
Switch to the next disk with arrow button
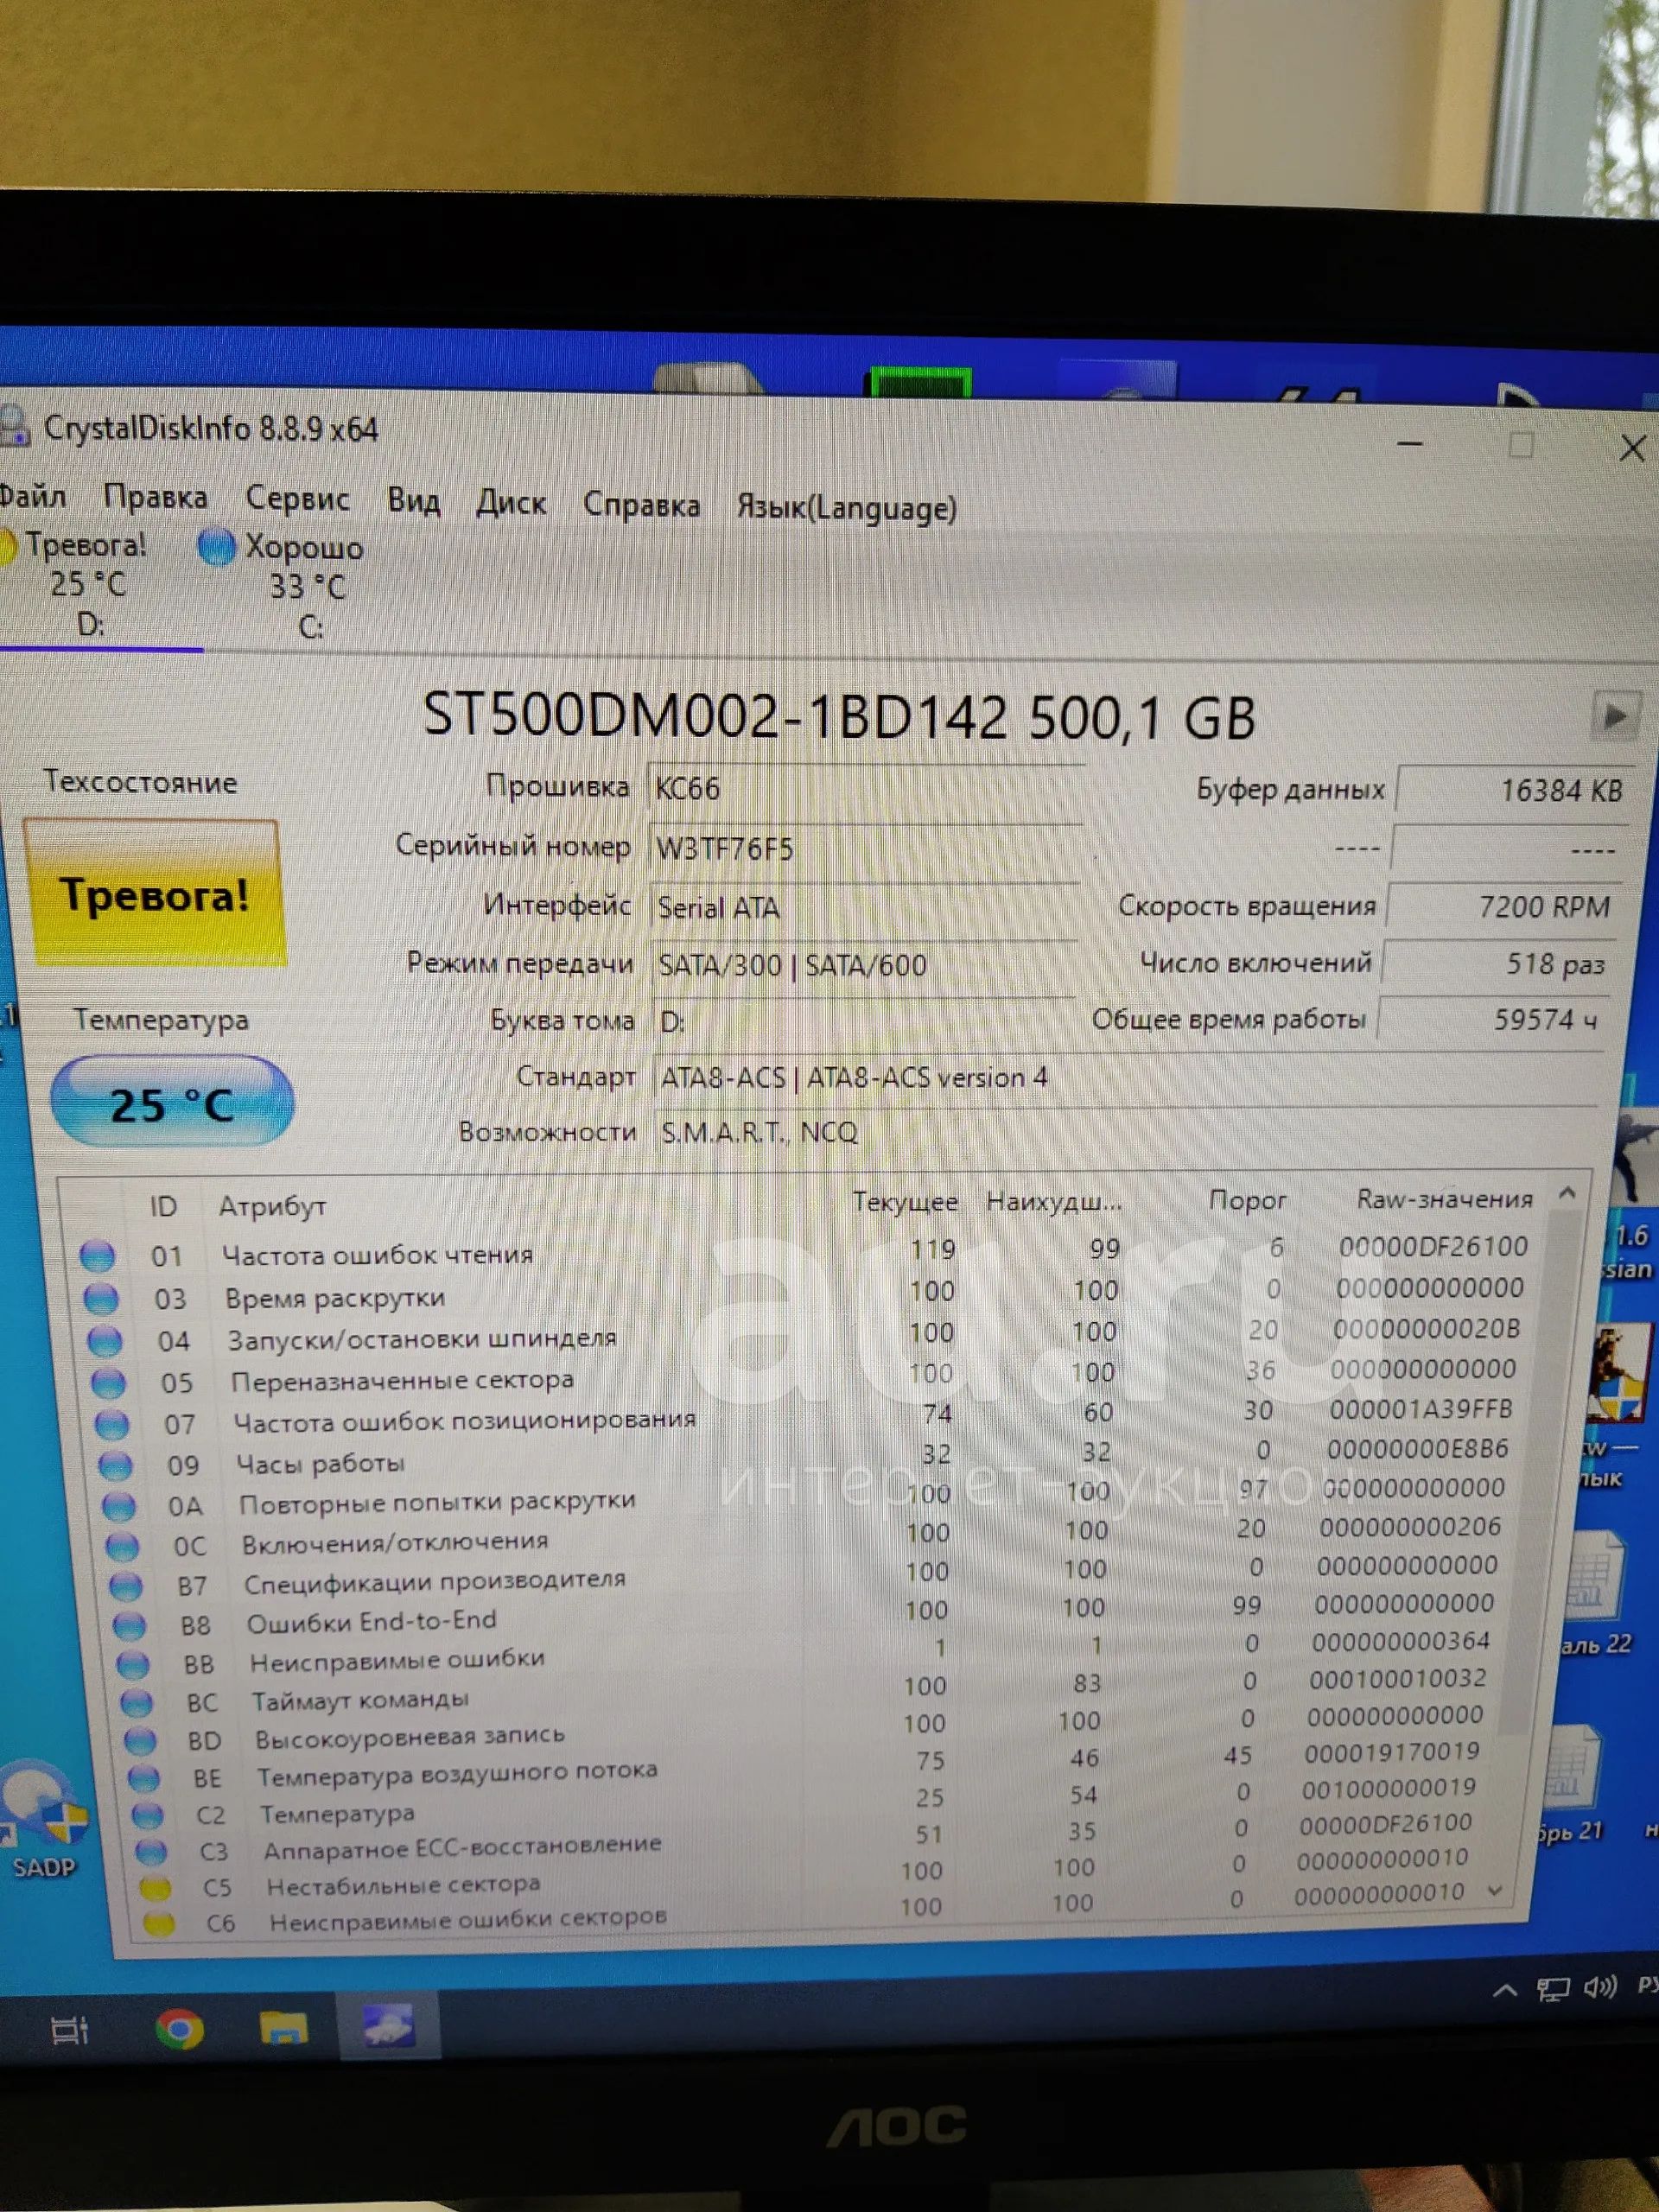click(1614, 715)
